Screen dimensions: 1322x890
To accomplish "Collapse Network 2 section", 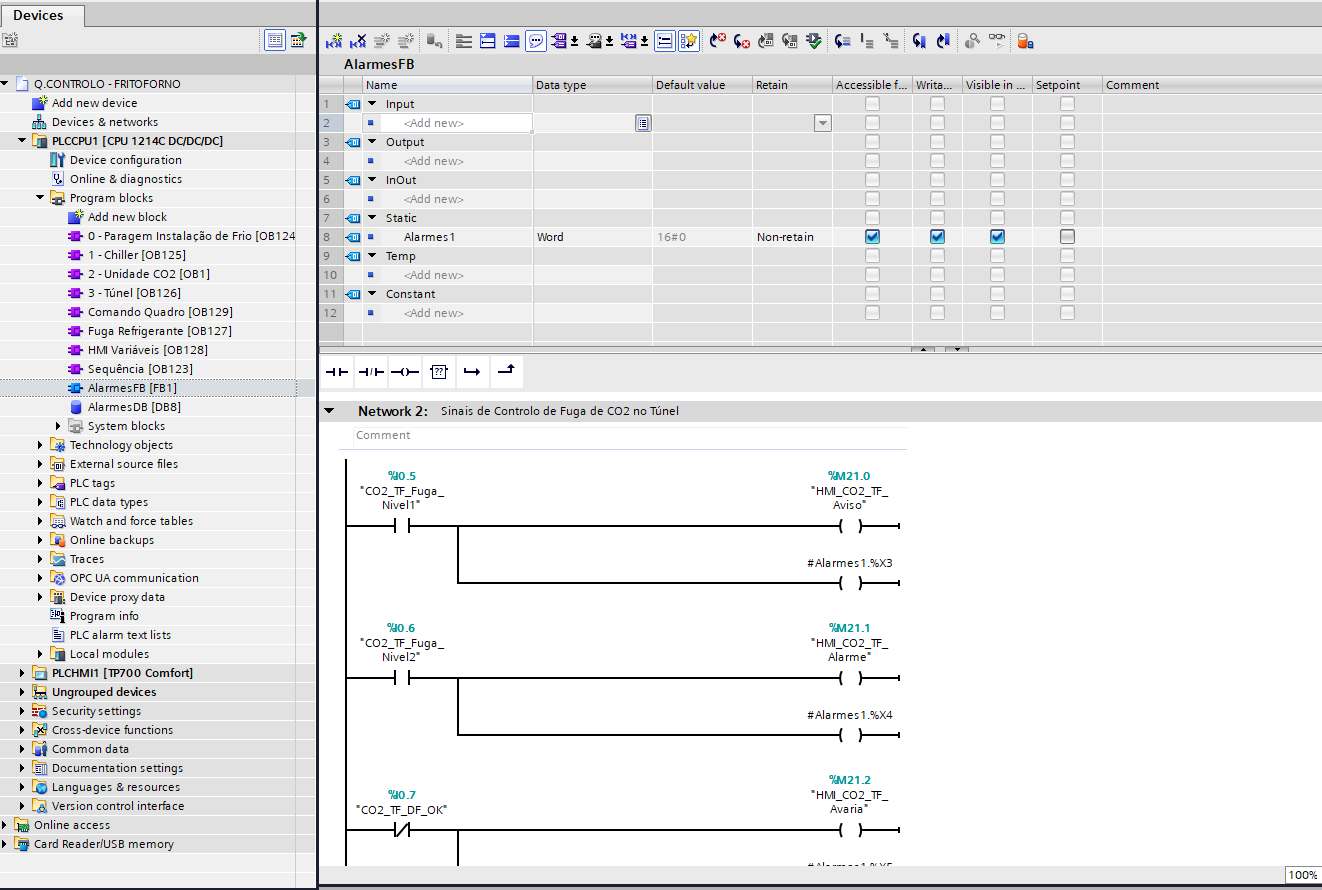I will coord(329,411).
